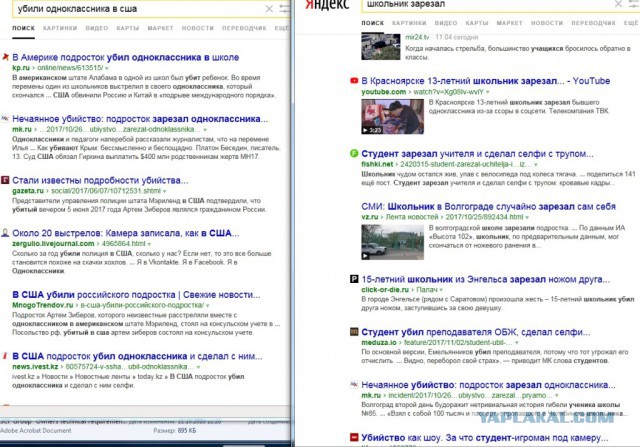Click the Yandex logo in right window
The image size is (640, 447).
(x=327, y=4)
